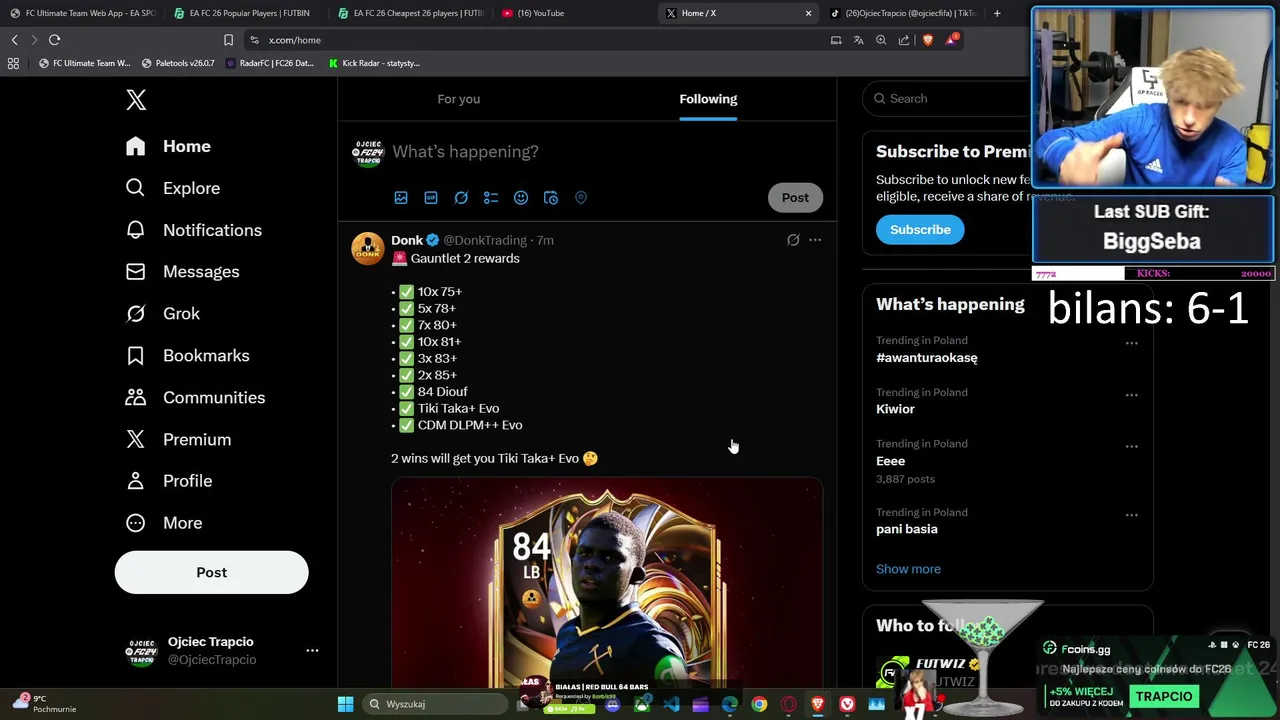Close the Home / X browser tab
The height and width of the screenshot is (720, 1280).
[808, 13]
